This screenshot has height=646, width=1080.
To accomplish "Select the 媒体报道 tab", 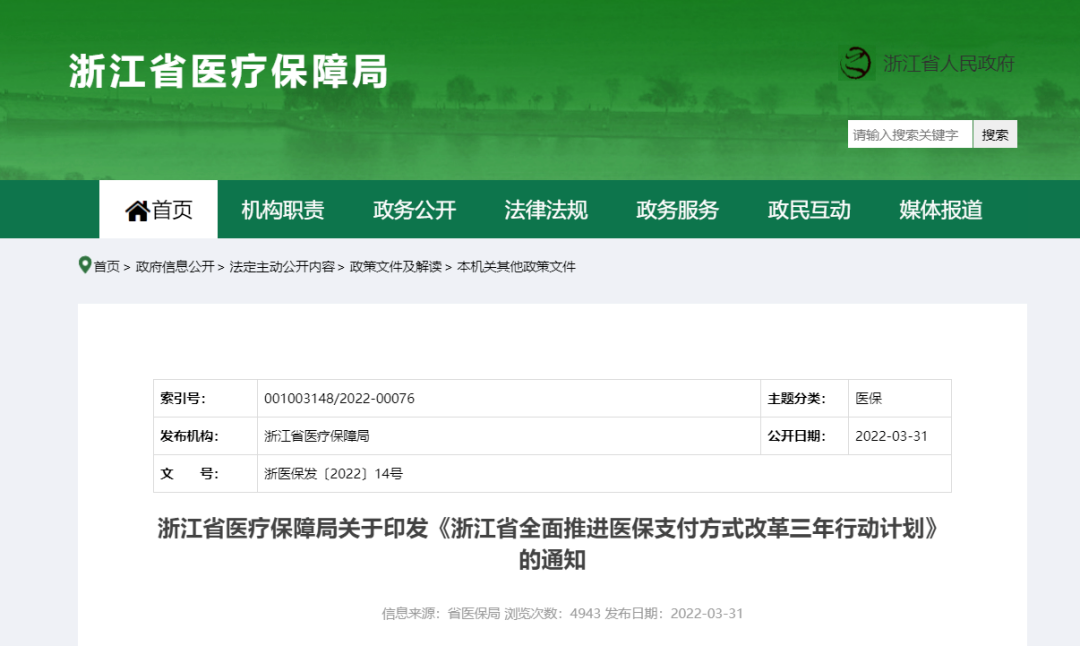I will (940, 209).
